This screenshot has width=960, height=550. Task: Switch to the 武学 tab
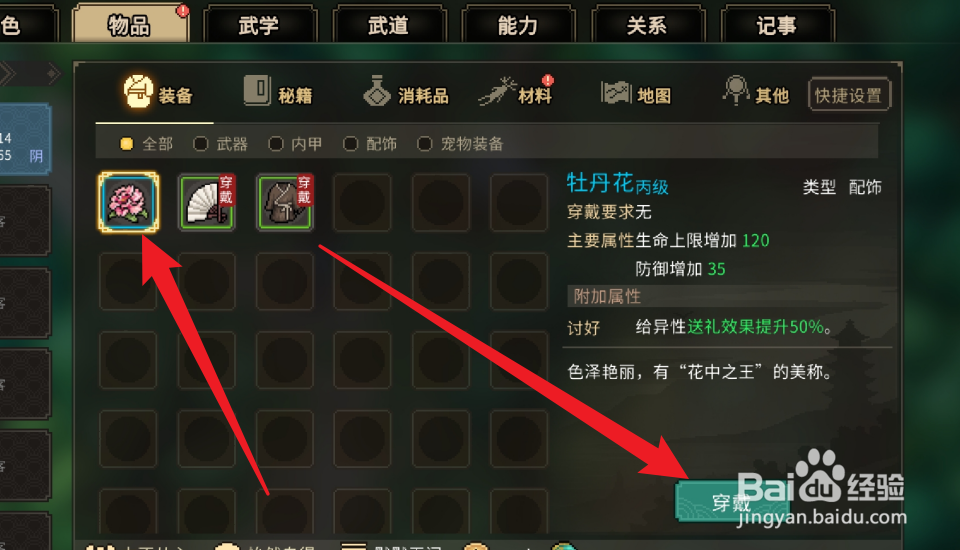click(x=260, y=24)
